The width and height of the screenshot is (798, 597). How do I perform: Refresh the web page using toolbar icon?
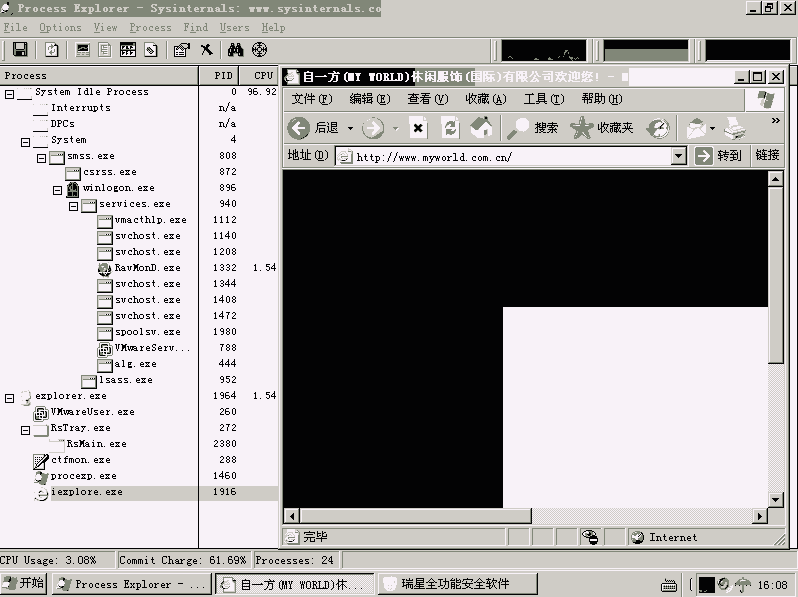(x=450, y=127)
